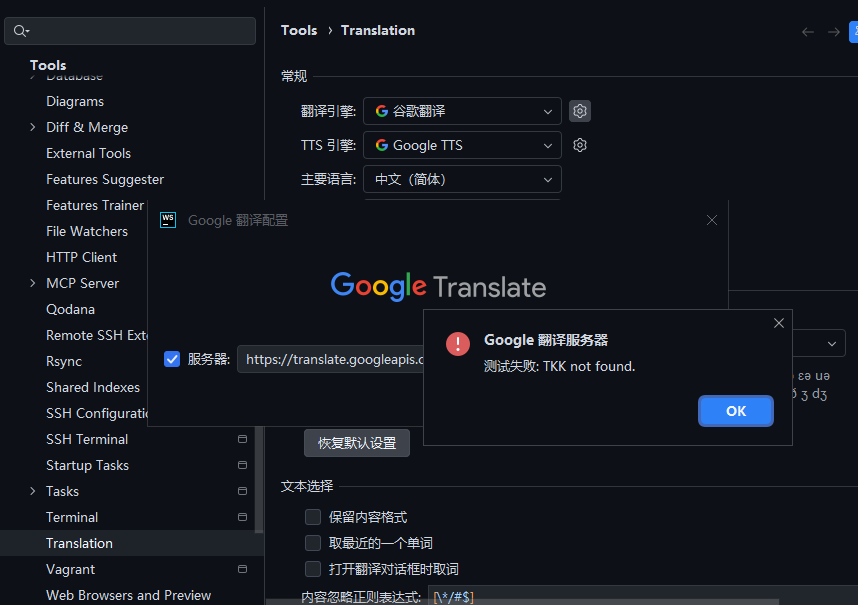Select Terminal settings page
The width and height of the screenshot is (858, 605).
pos(72,517)
